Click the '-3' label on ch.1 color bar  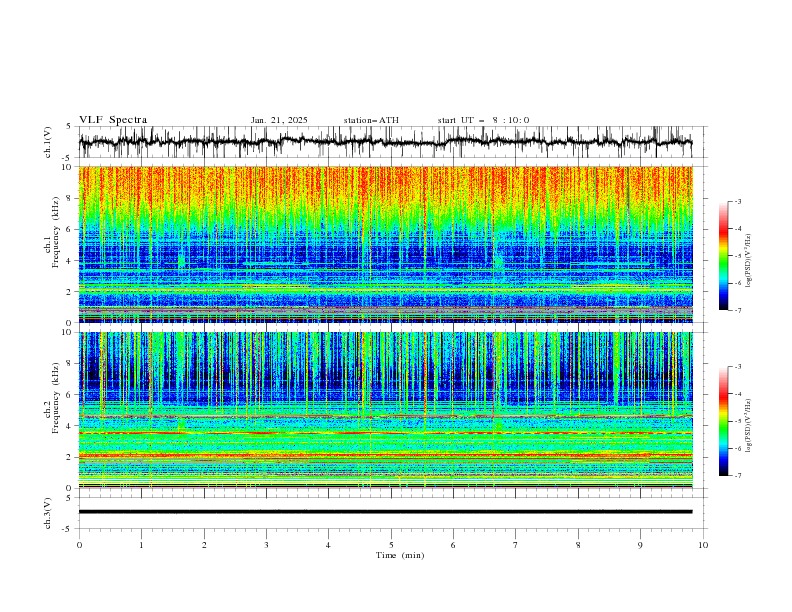tap(738, 201)
